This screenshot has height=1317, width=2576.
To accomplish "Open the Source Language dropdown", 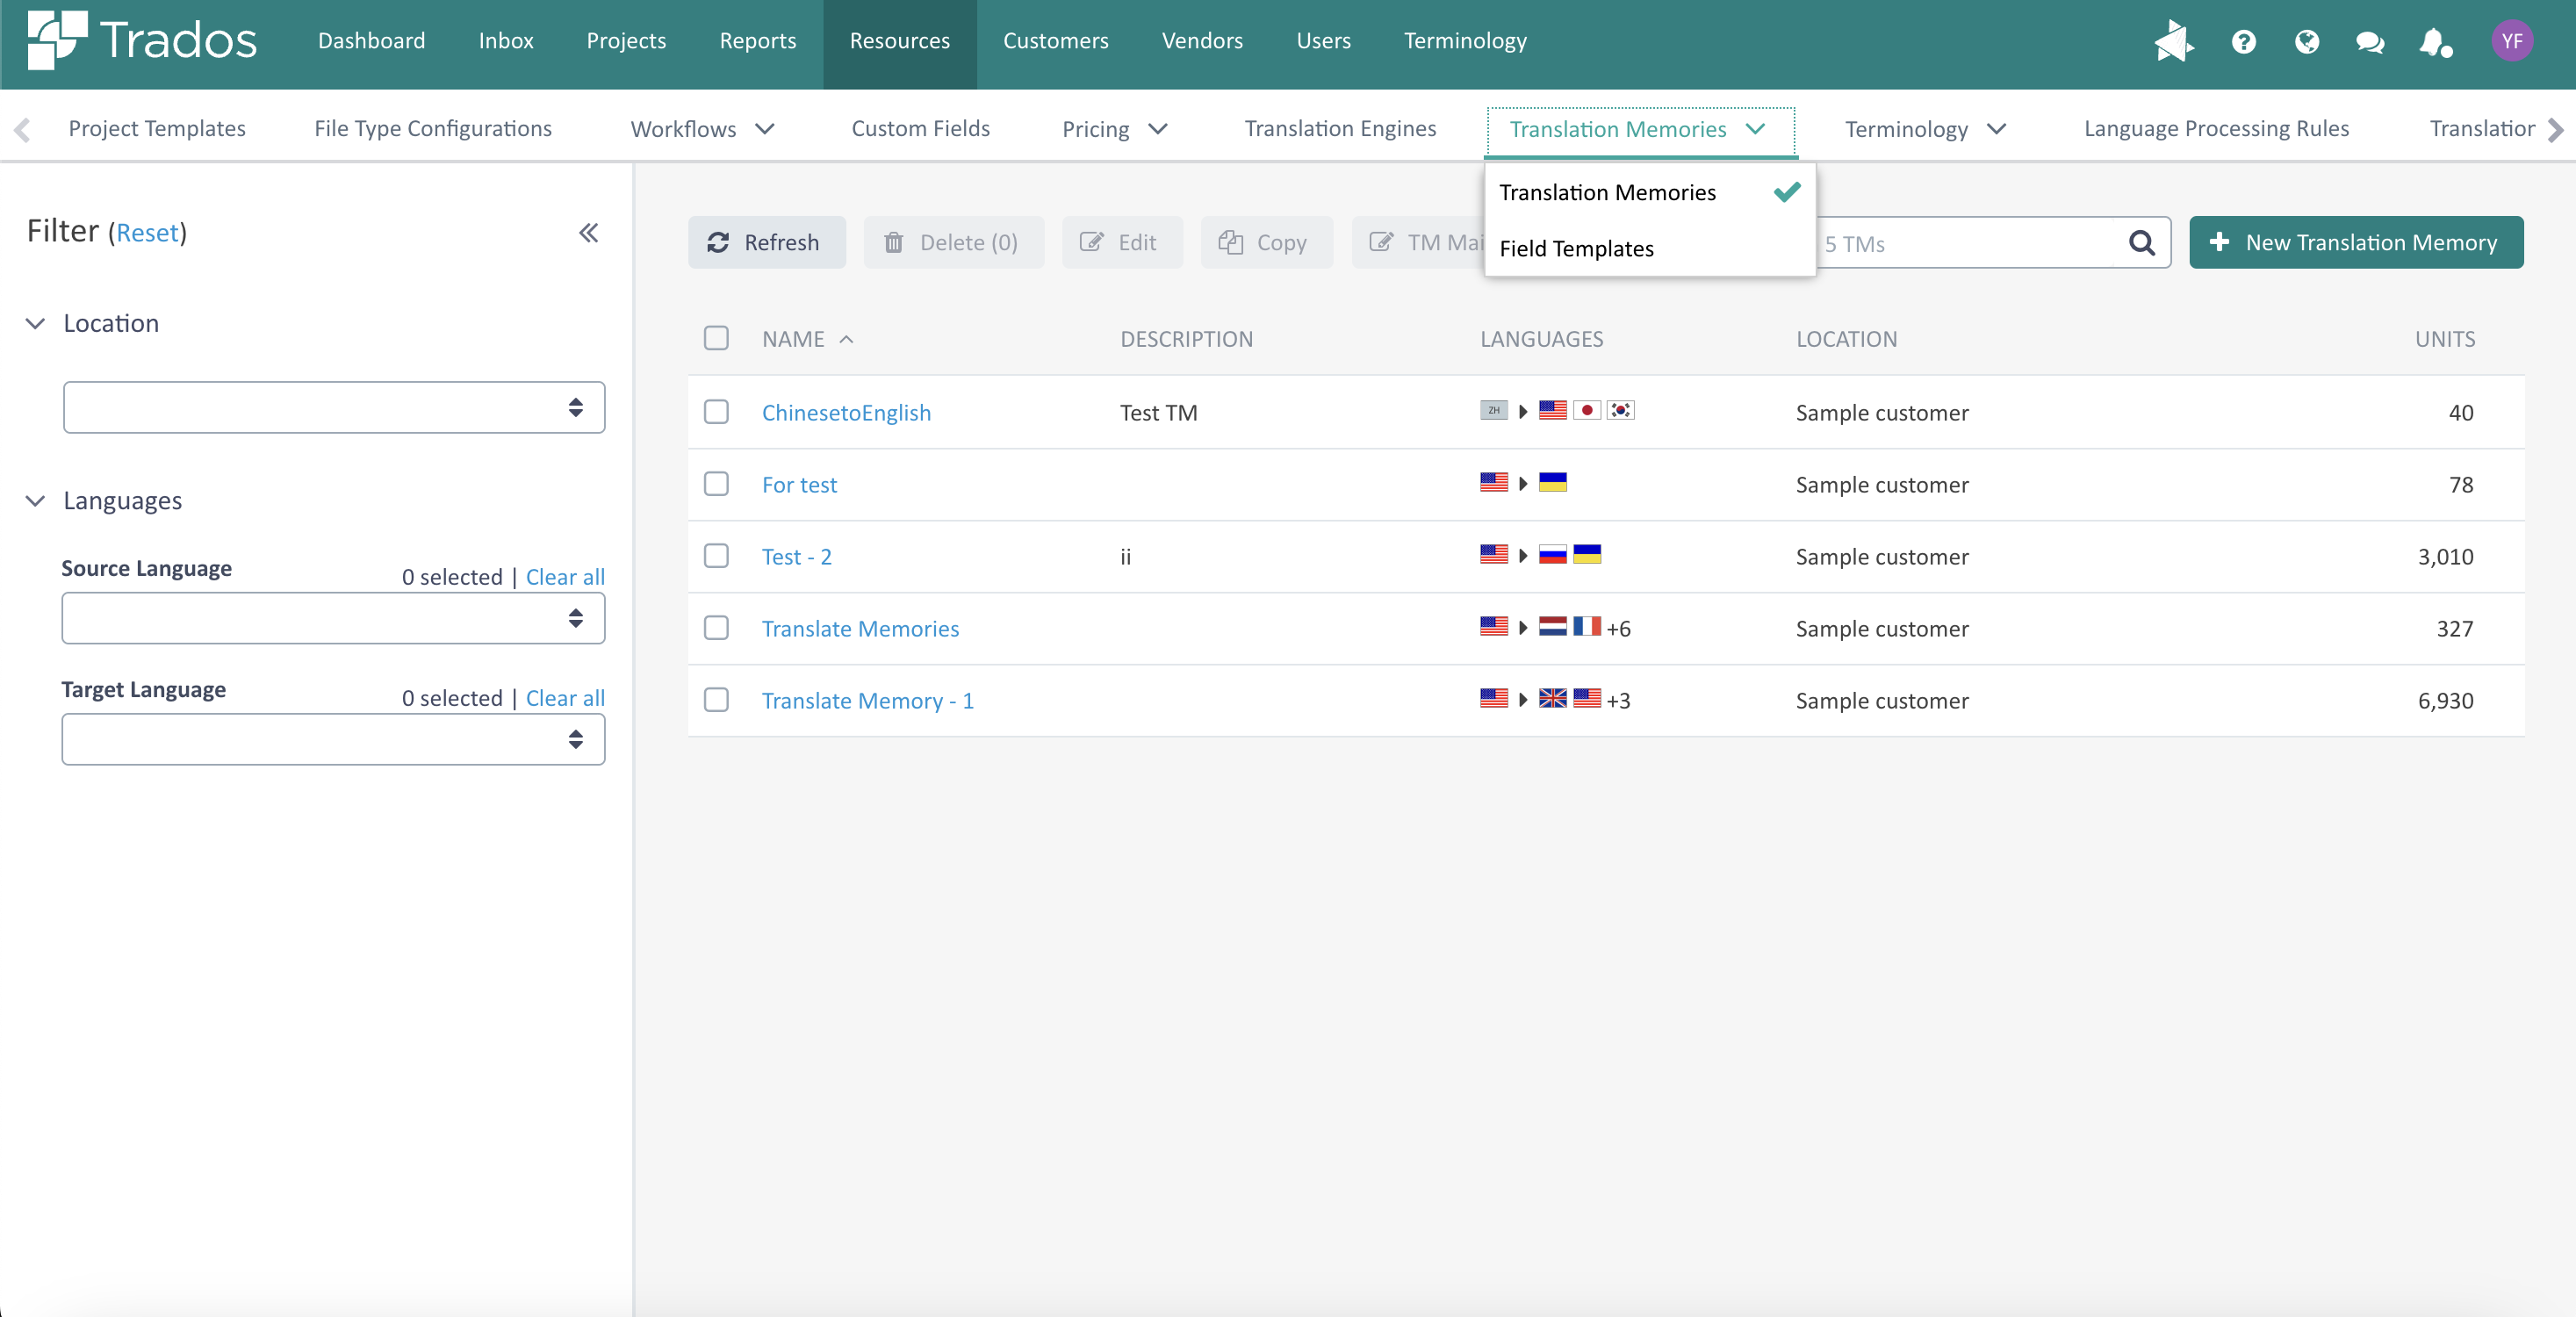I will tap(333, 618).
